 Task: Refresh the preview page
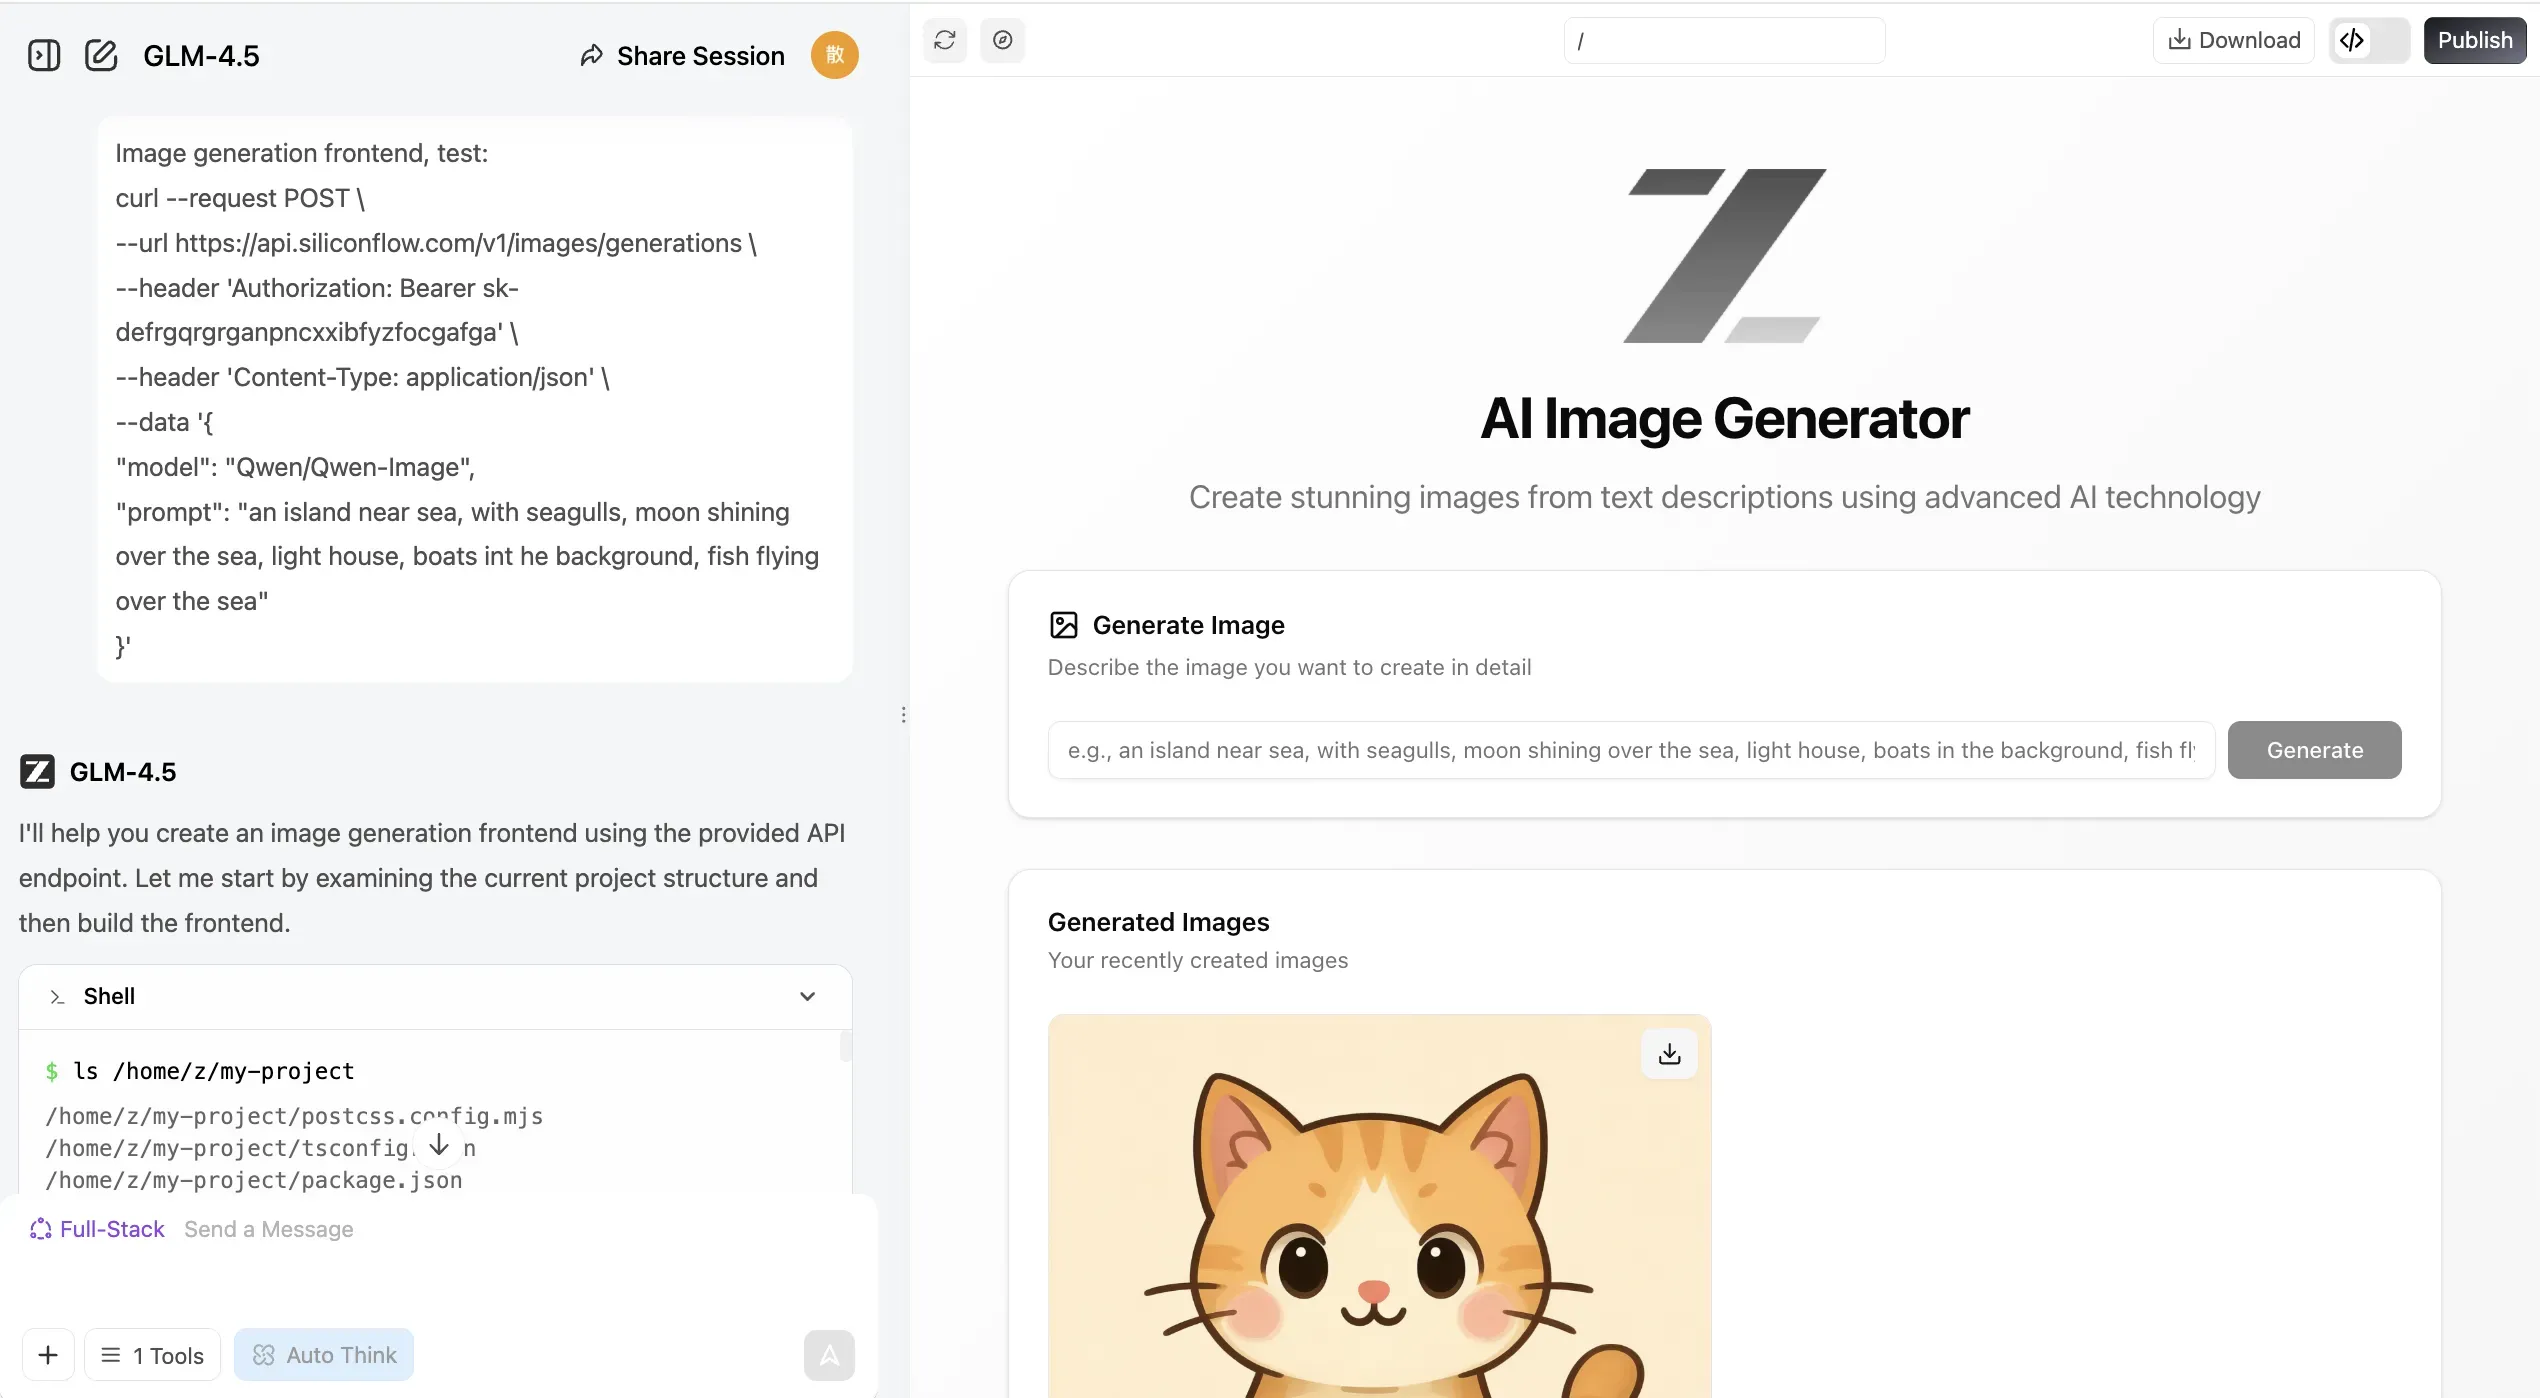pyautogui.click(x=945, y=40)
